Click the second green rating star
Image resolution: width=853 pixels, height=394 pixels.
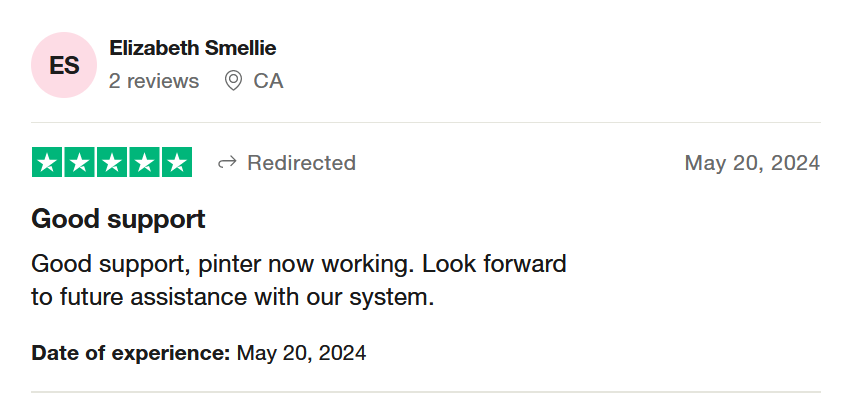tap(79, 162)
